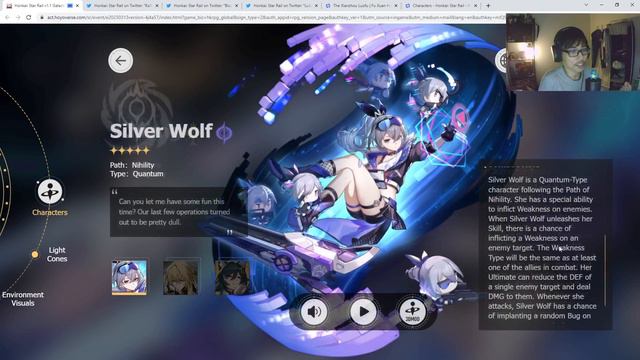Open the 3D model viewer button

tap(412, 311)
